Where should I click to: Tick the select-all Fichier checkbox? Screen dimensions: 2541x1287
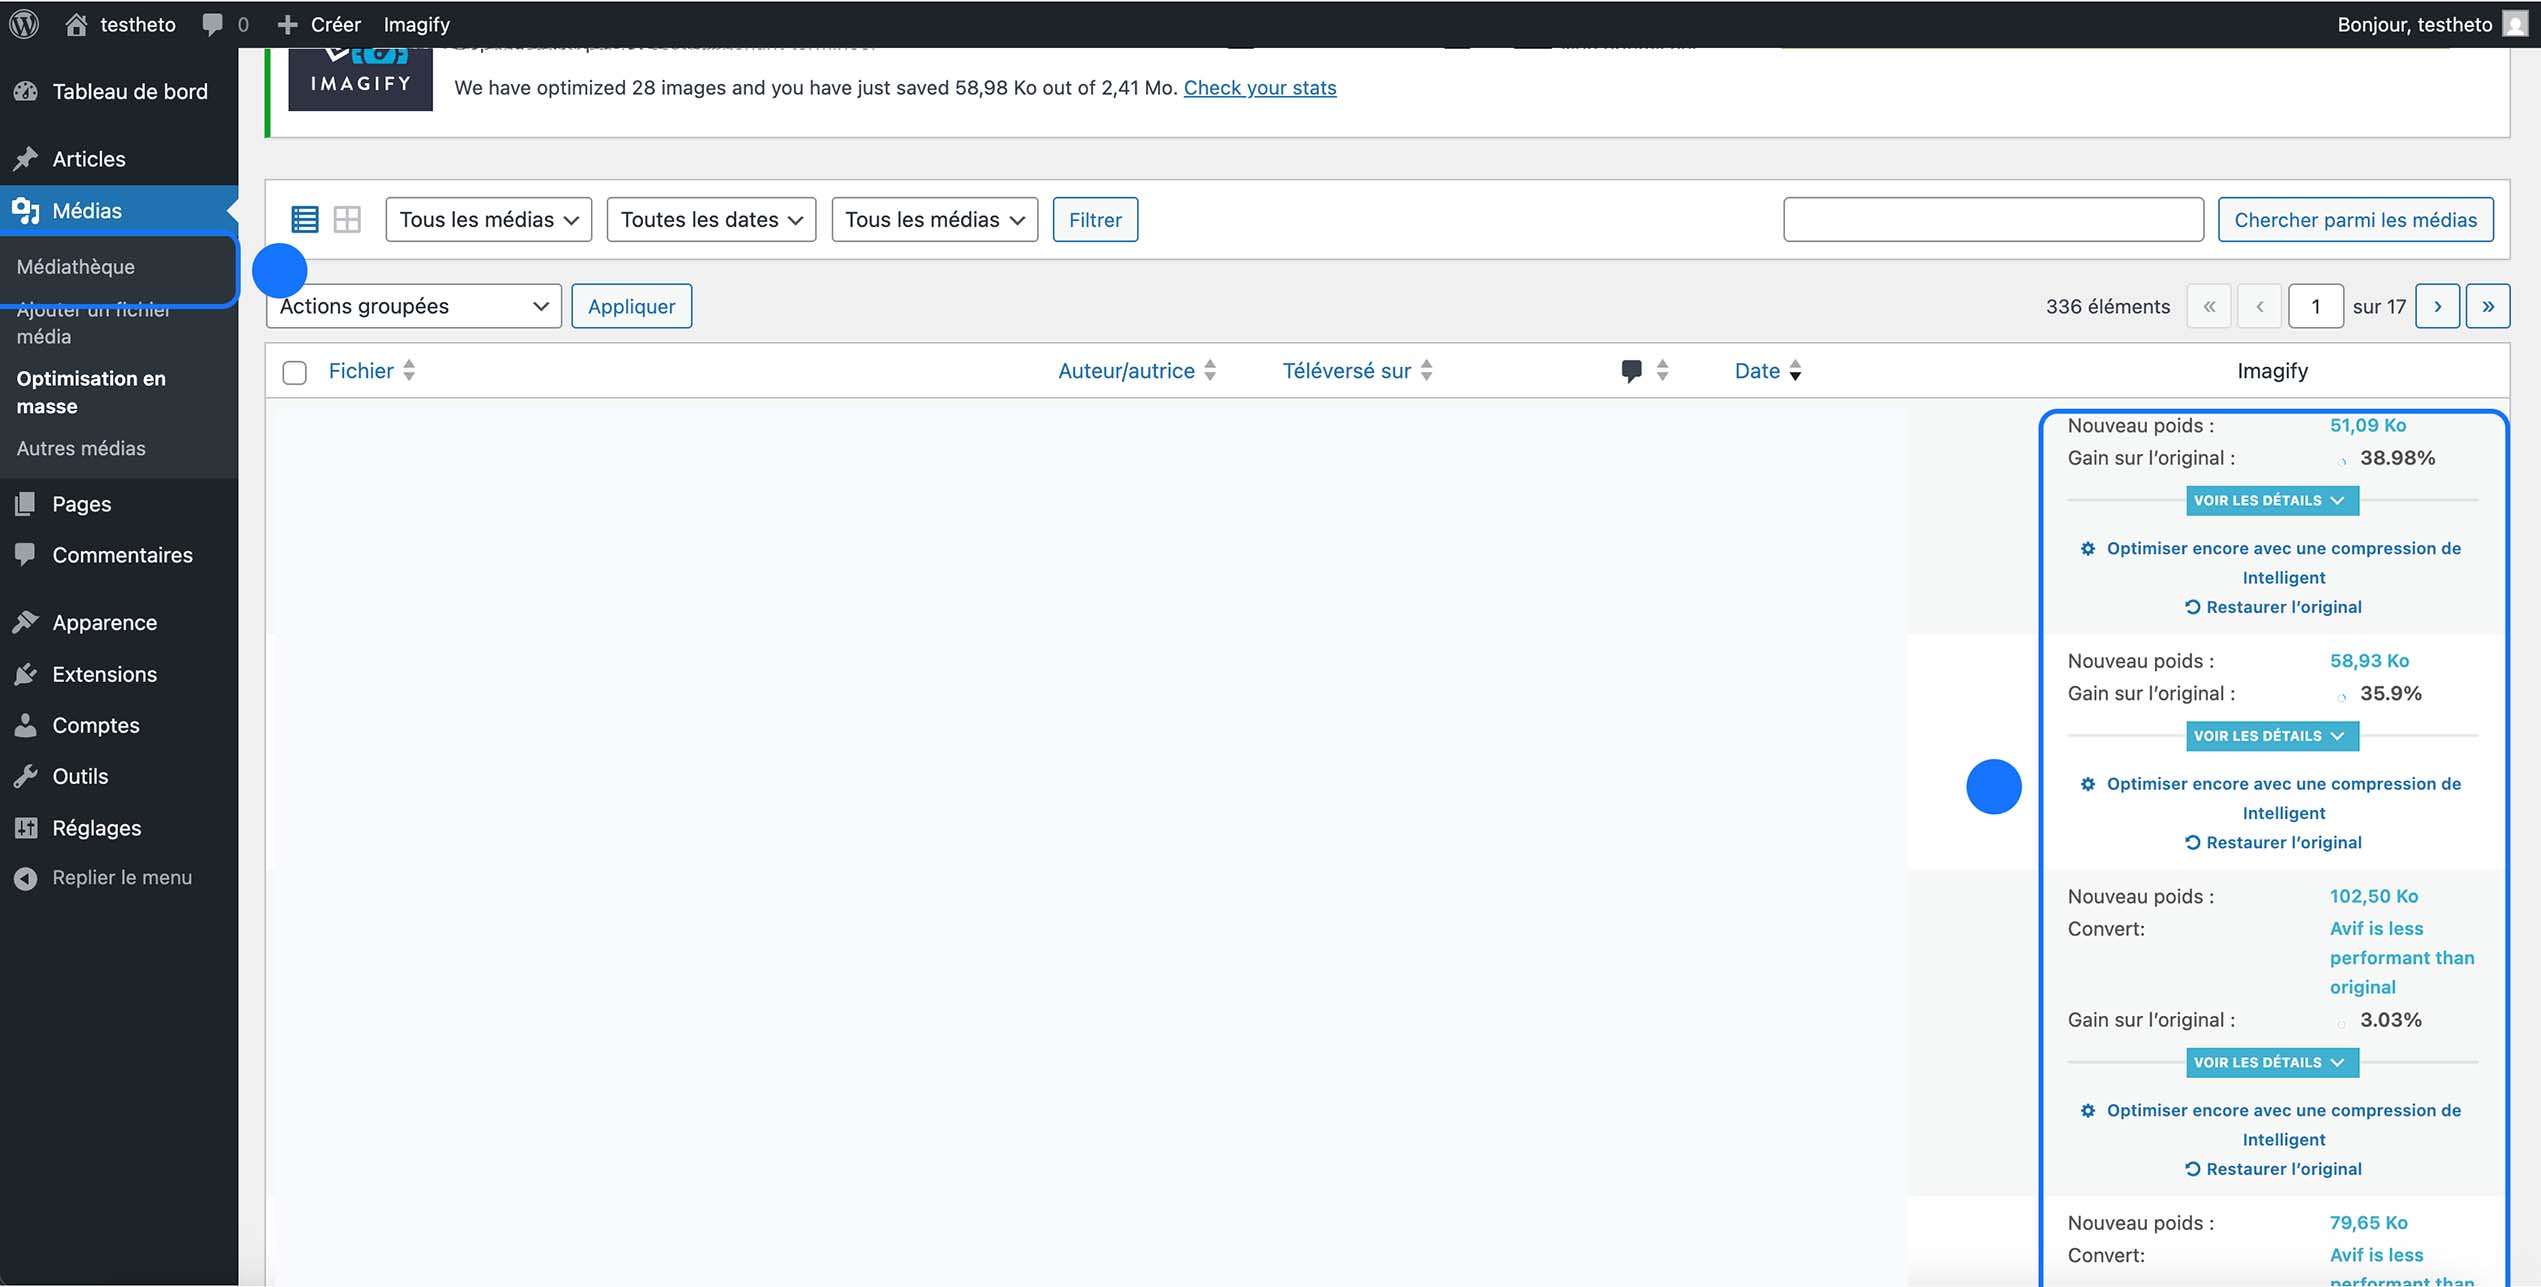click(294, 373)
